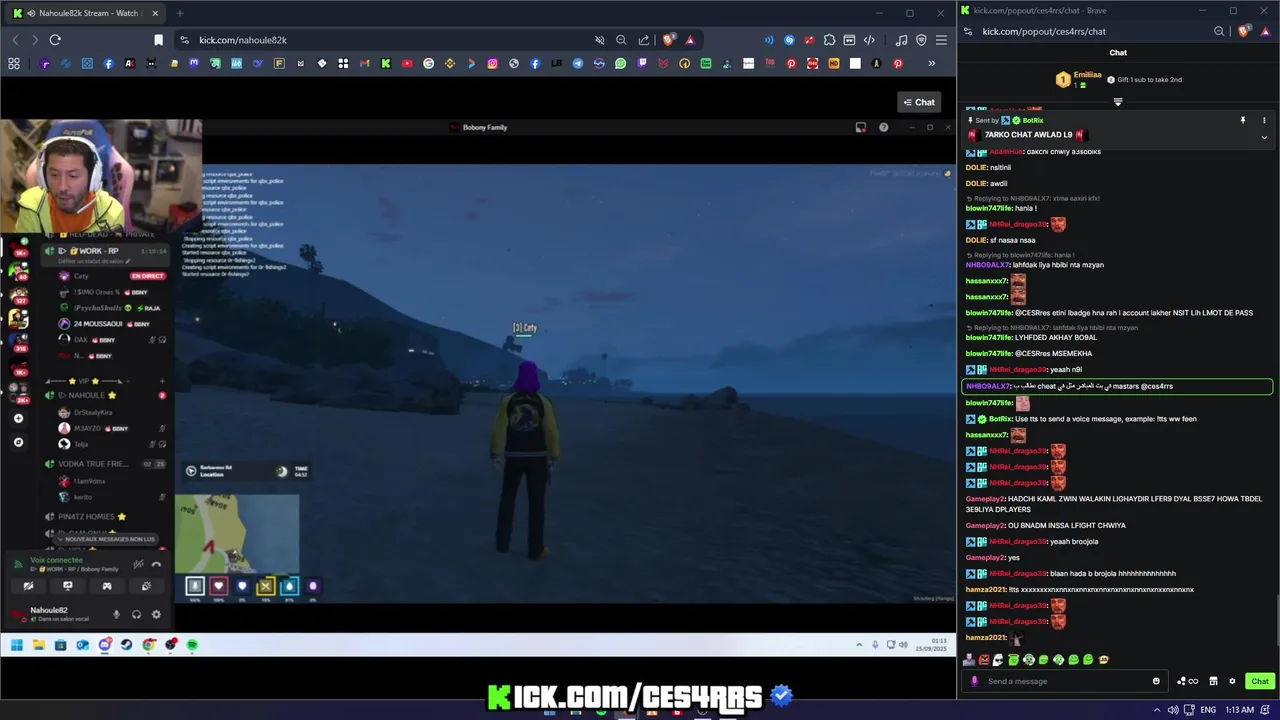Mute the Discord microphone for Nahoule82

tap(116, 614)
